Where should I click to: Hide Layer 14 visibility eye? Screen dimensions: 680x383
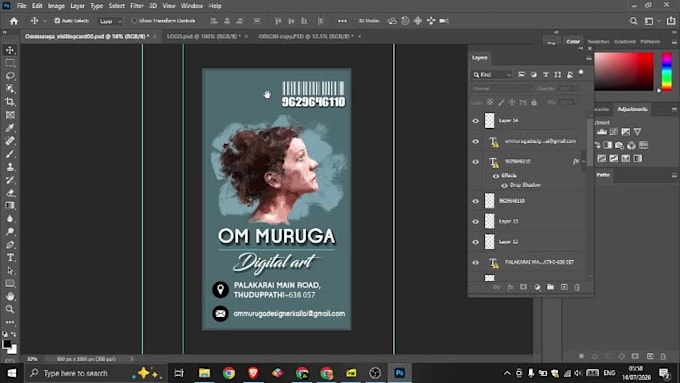[x=476, y=121]
